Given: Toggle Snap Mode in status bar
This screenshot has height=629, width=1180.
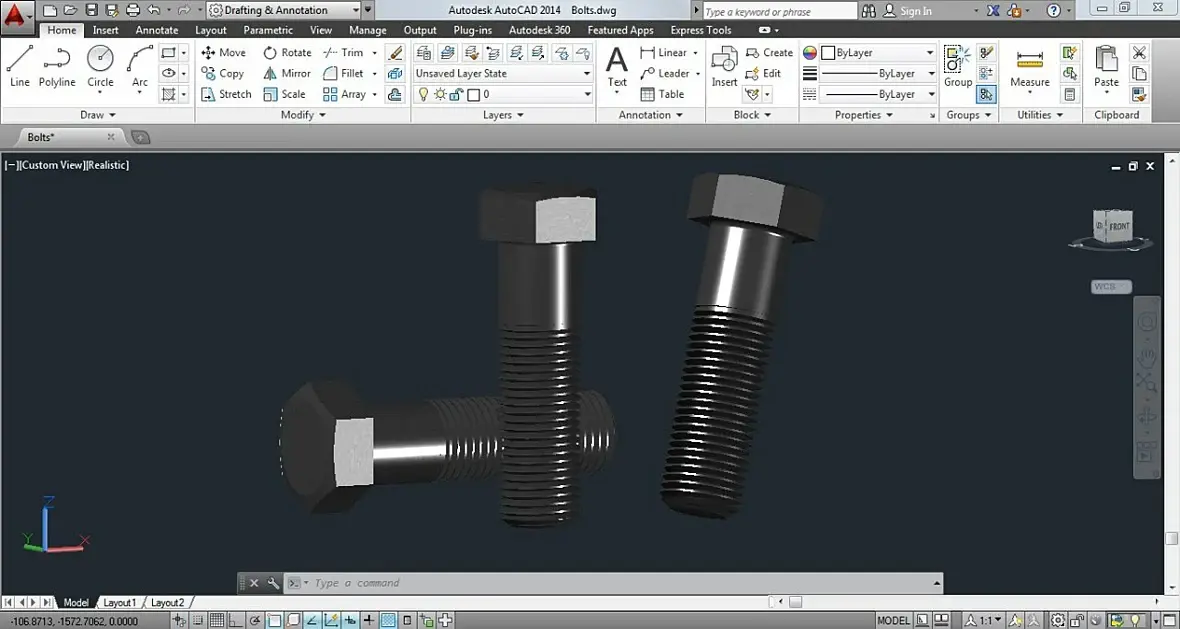Looking at the screenshot, I should (198, 621).
